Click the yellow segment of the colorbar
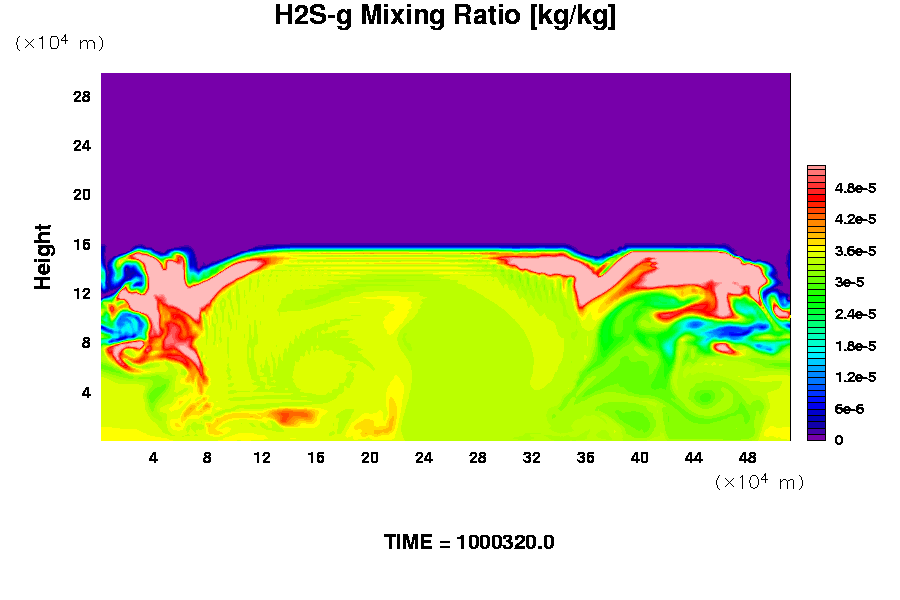900x600 pixels. (x=816, y=249)
